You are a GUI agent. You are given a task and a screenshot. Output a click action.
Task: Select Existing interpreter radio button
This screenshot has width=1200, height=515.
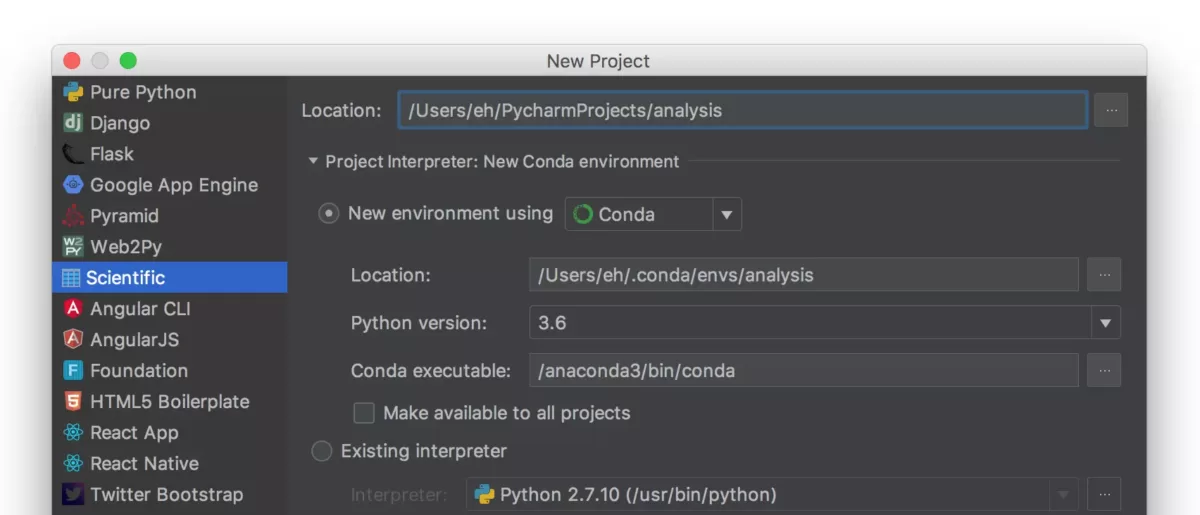click(x=322, y=452)
